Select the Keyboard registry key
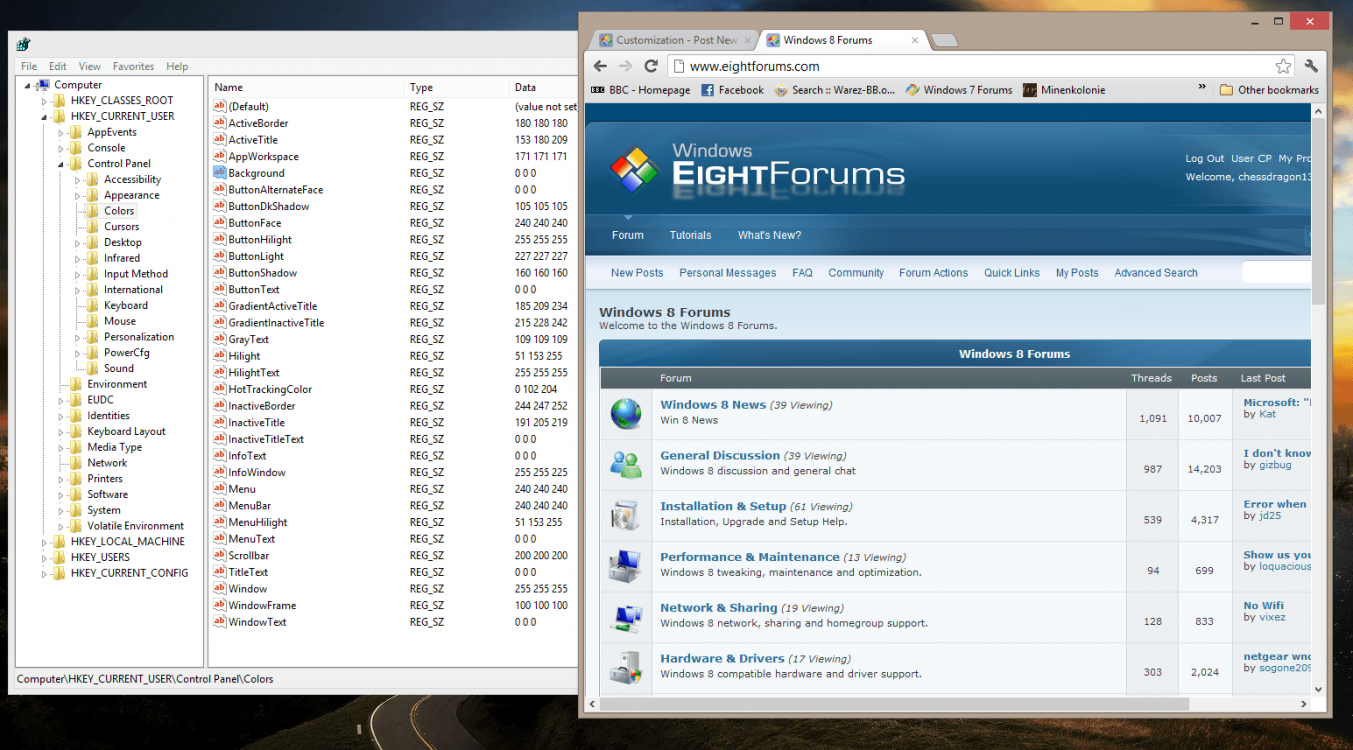Viewport: 1353px width, 750px height. click(x=125, y=306)
